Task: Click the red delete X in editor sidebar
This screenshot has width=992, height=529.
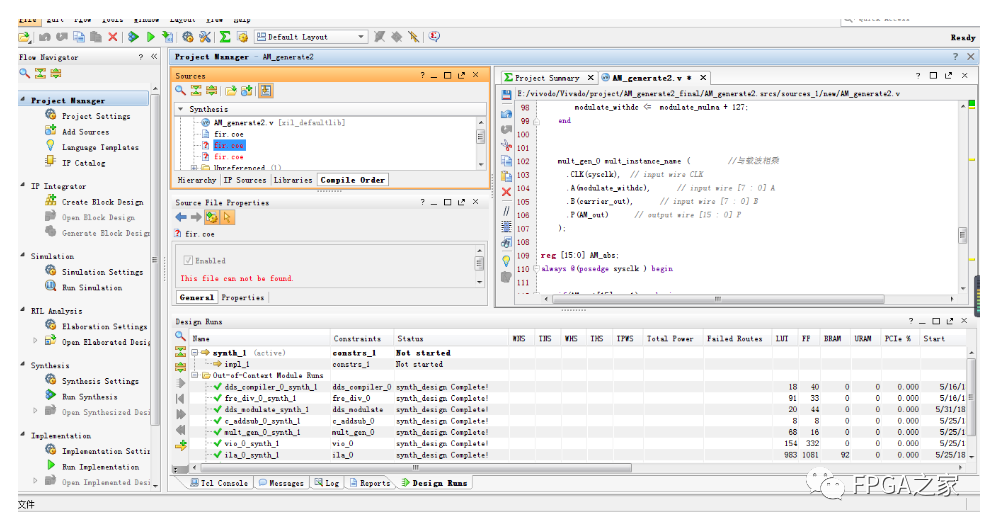Action: point(506,191)
